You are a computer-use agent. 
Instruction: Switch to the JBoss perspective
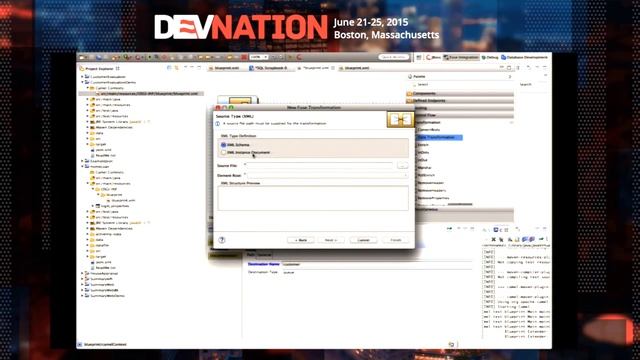[x=433, y=58]
